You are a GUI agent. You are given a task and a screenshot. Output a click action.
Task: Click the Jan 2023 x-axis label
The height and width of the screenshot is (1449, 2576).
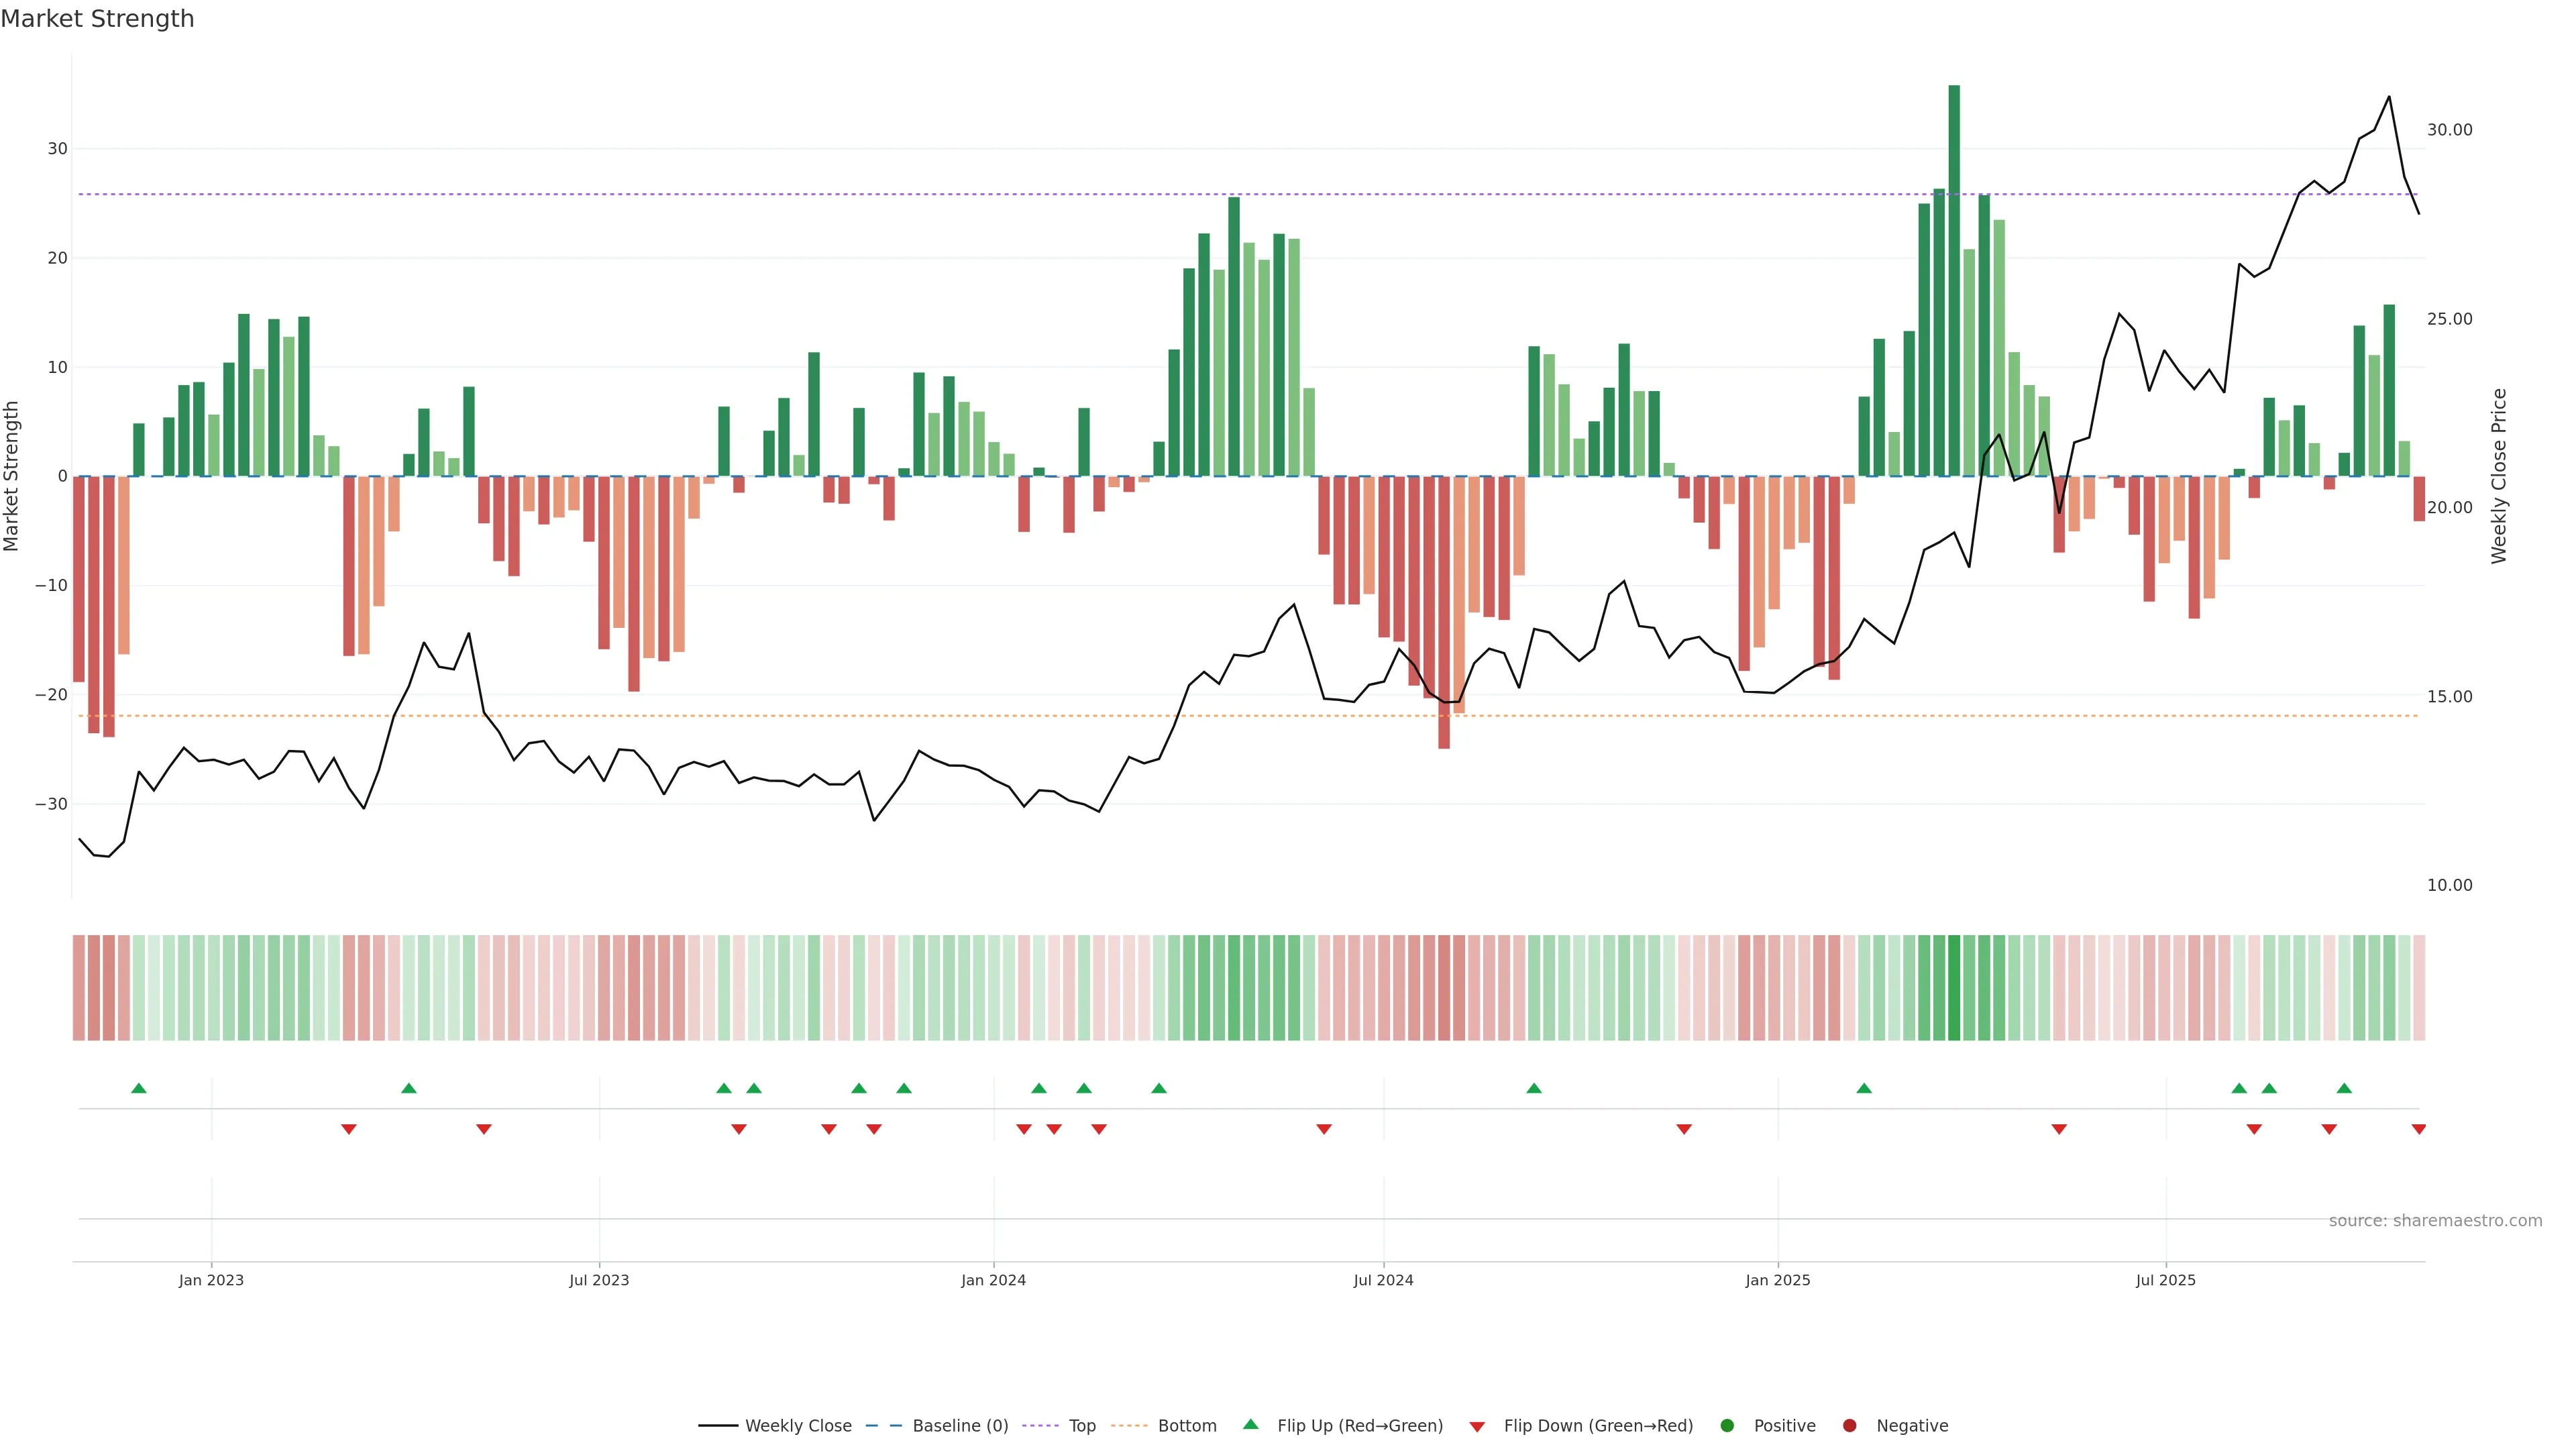pos(211,1280)
